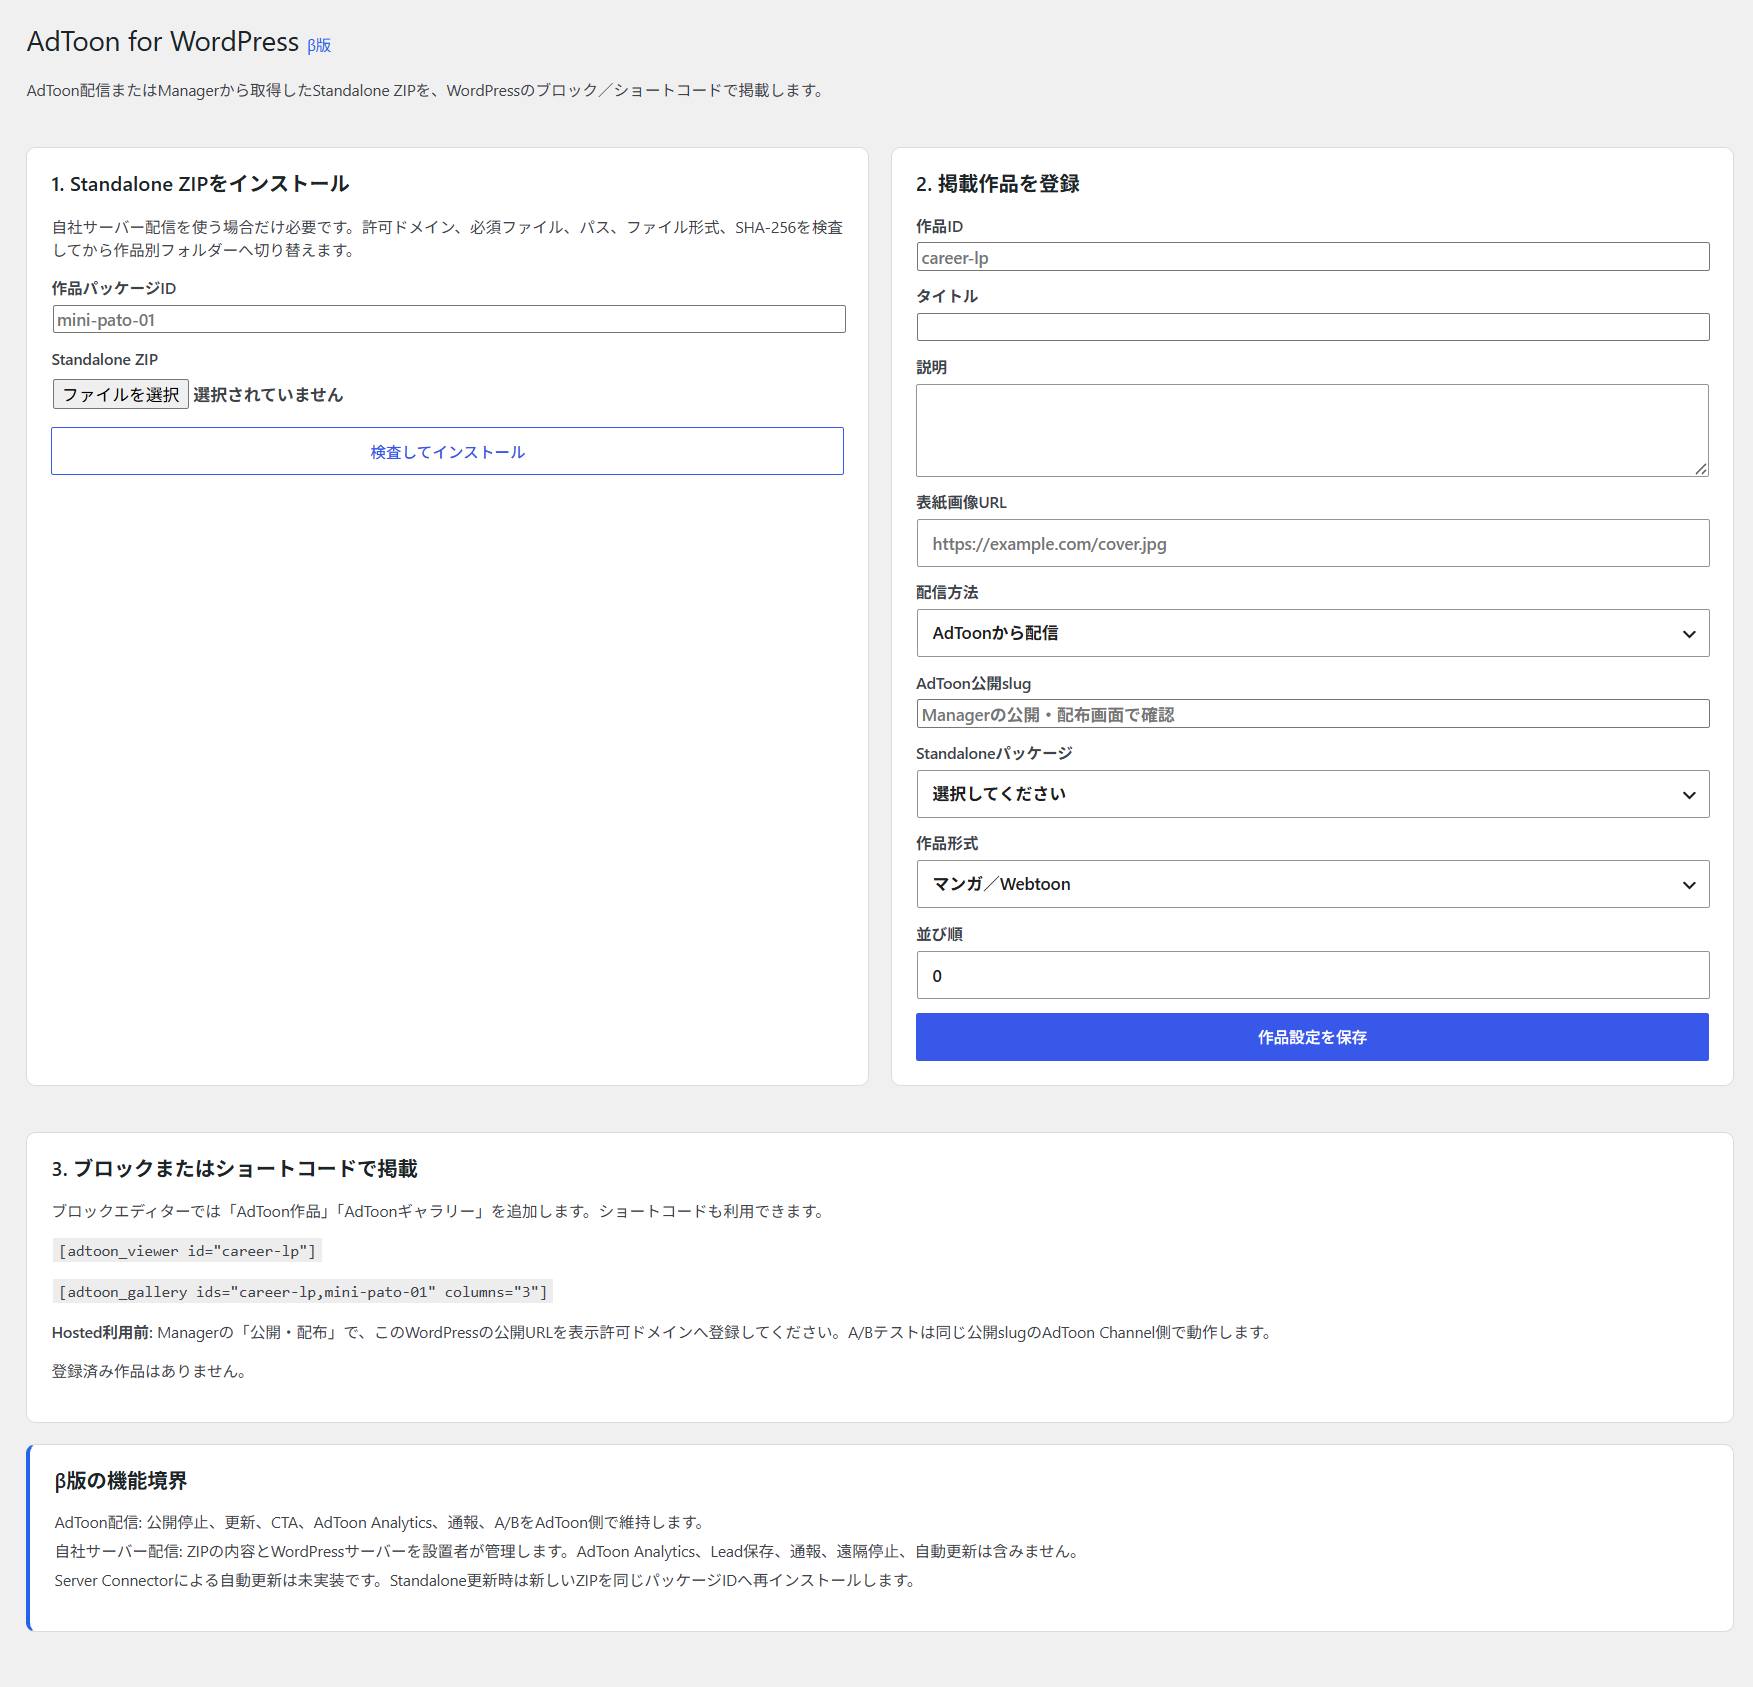Click the 検査してインストール button

click(447, 451)
